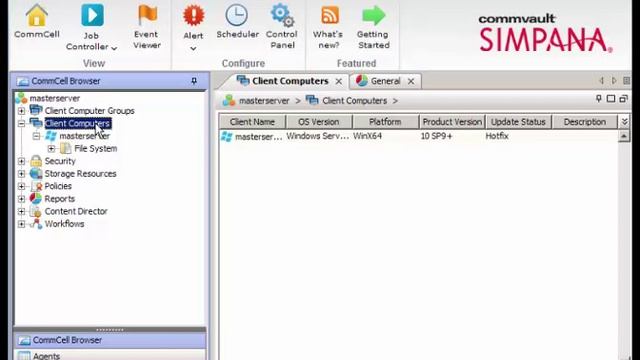640x360 pixels.
Task: Pin the Client Computers content pane
Action: coord(598,99)
